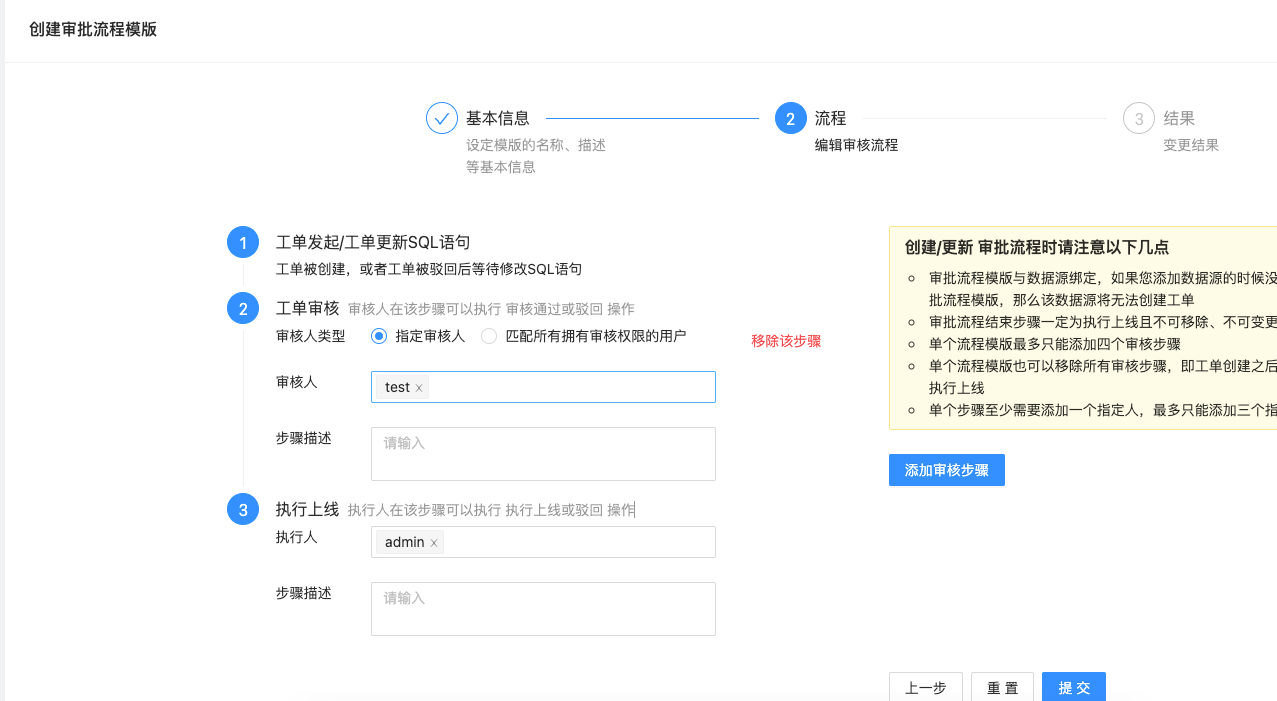Click the 流程 step title
Image resolution: width=1277 pixels, height=701 pixels.
(x=830, y=118)
